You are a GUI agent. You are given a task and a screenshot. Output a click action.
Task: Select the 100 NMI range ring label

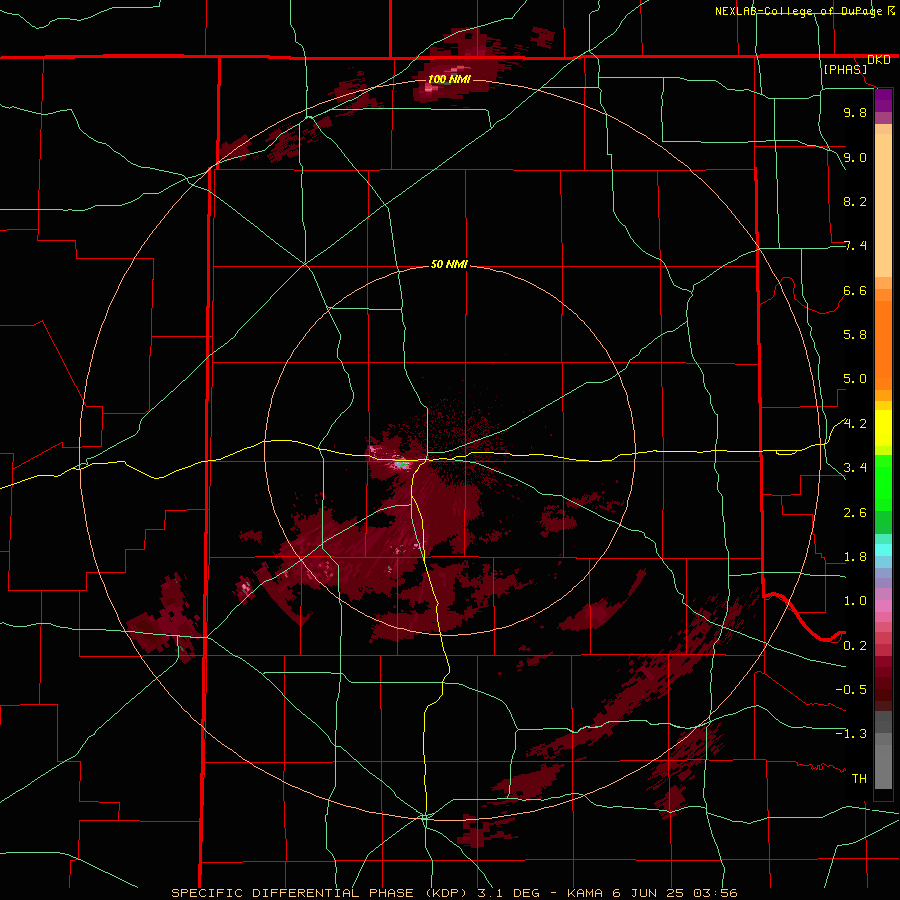click(449, 79)
